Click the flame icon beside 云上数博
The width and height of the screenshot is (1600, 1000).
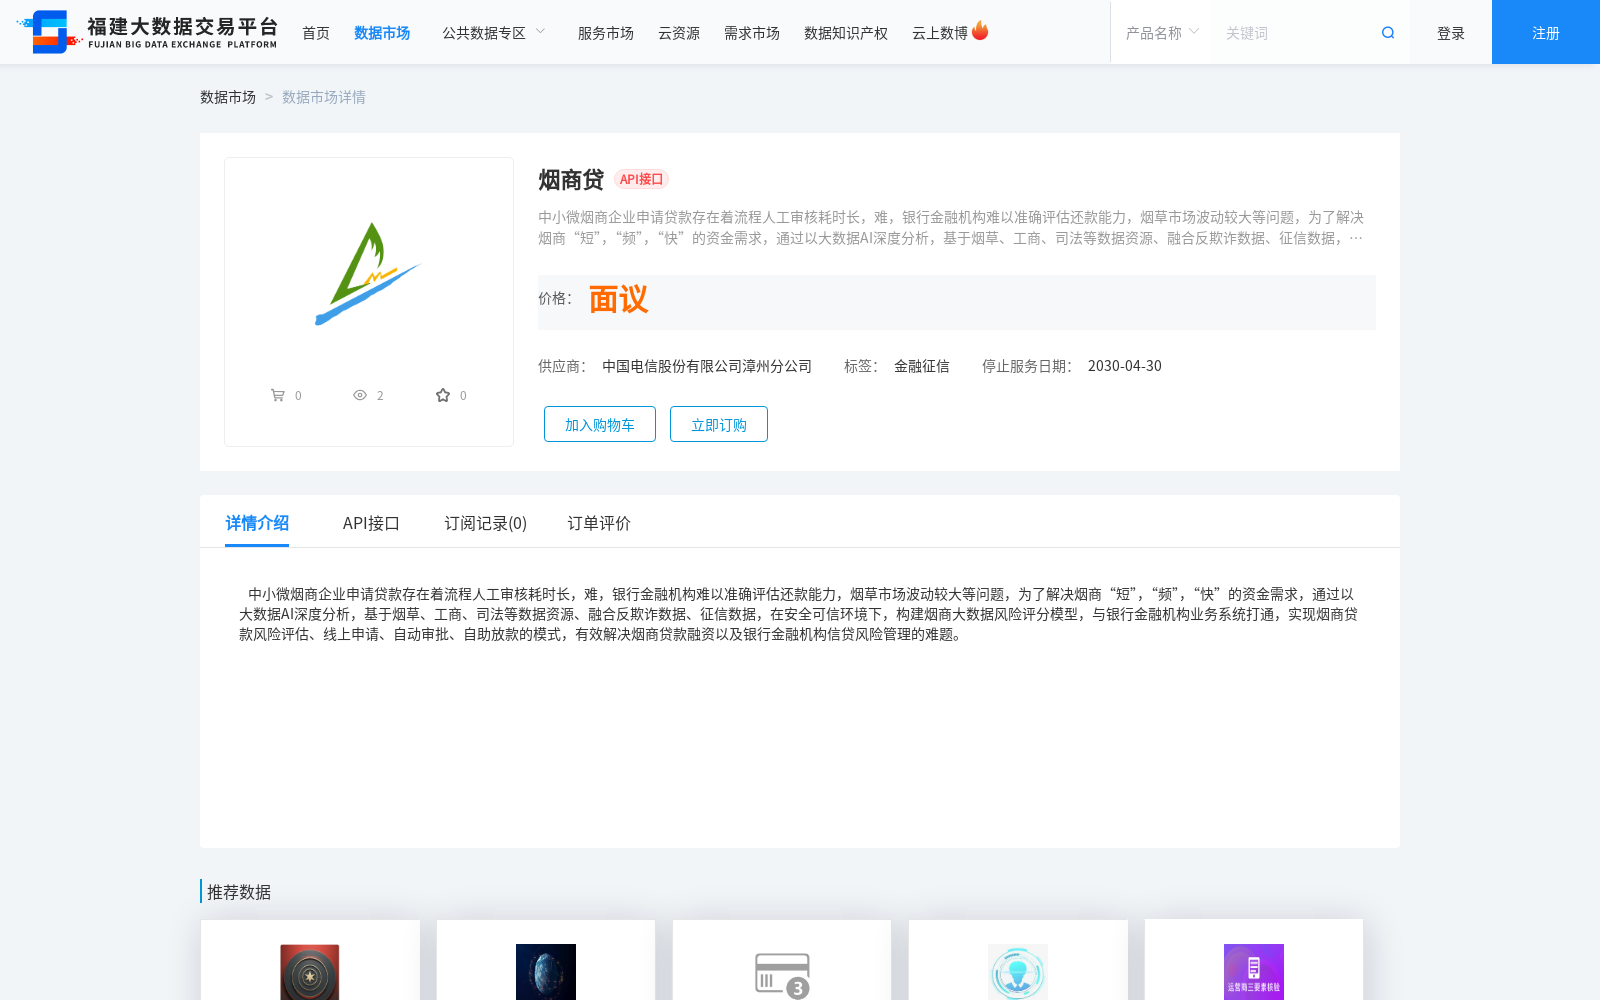pyautogui.click(x=980, y=31)
